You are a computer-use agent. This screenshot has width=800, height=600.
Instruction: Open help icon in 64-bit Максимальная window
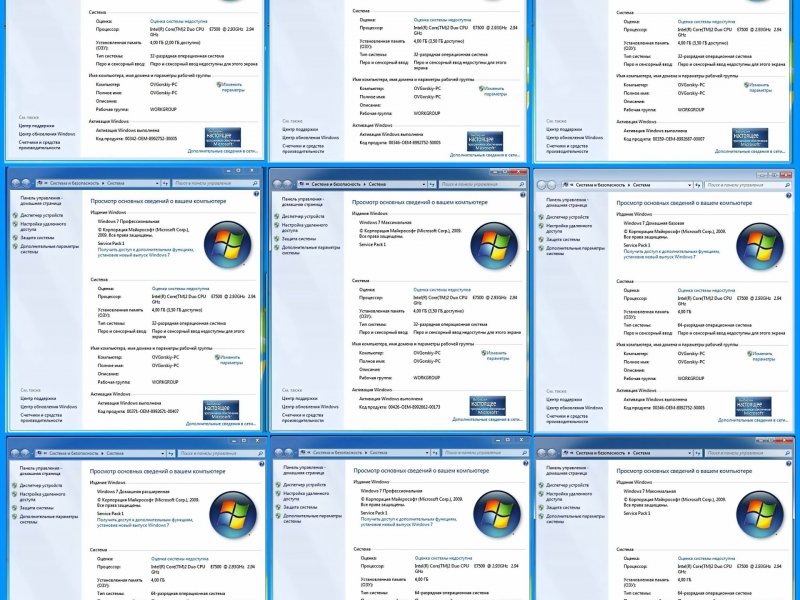tap(789, 464)
